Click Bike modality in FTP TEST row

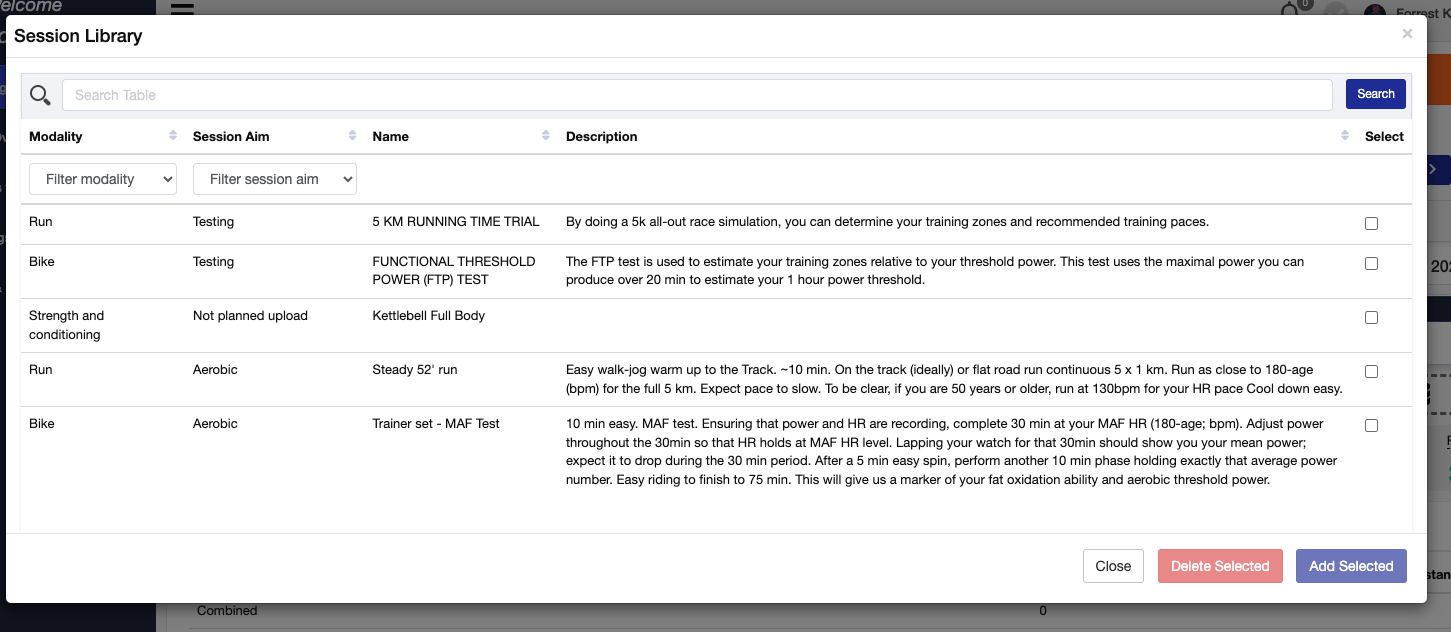pos(42,261)
